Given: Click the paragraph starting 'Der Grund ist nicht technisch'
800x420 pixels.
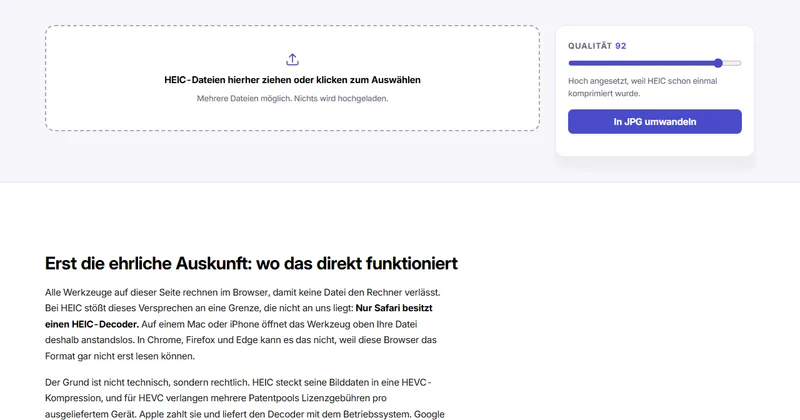Looking at the screenshot, I should 245,398.
